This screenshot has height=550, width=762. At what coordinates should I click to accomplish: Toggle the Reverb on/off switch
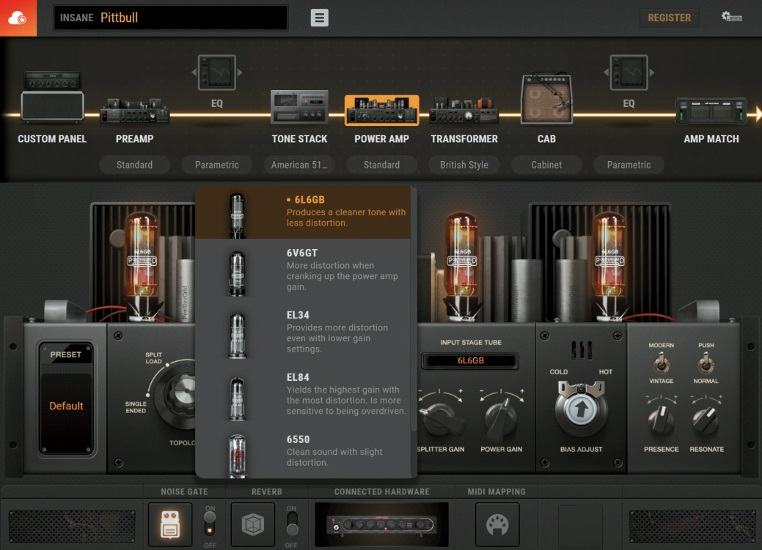292,523
